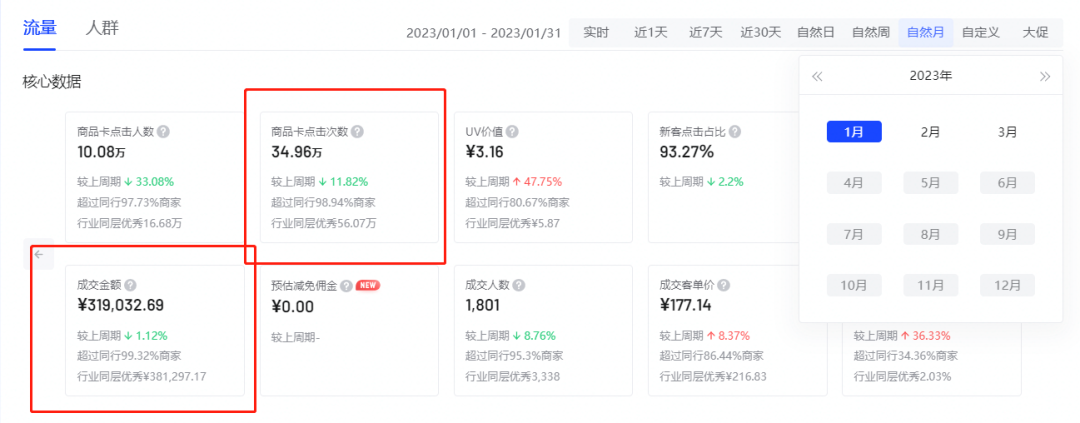Select the 自然周 time range
1080x423 pixels.
pyautogui.click(x=871, y=32)
